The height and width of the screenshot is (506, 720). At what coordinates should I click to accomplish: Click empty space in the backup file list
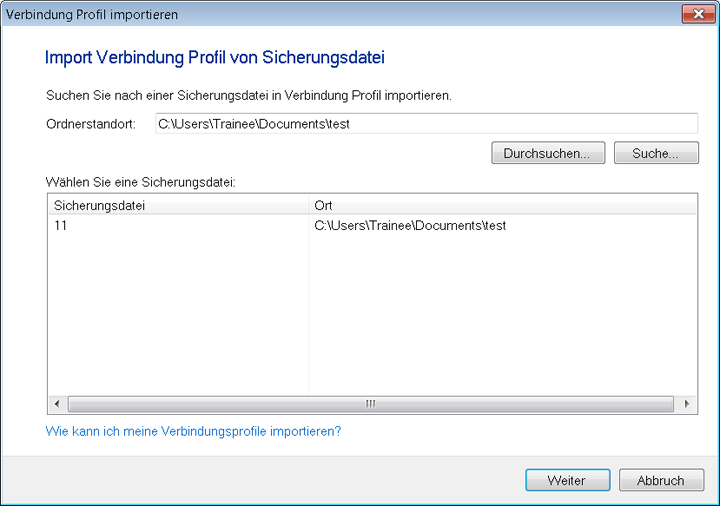click(x=400, y=320)
